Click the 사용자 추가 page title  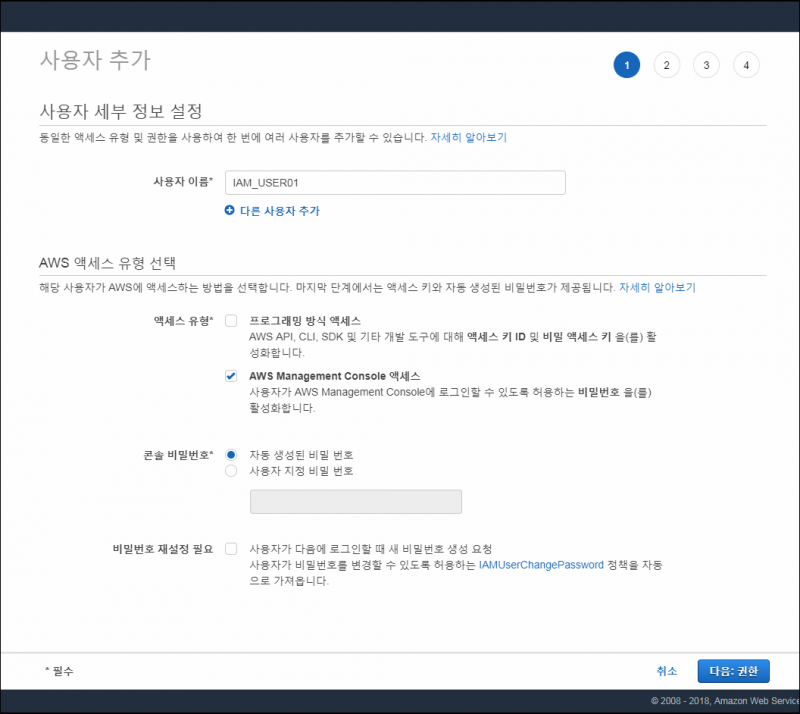[95, 60]
